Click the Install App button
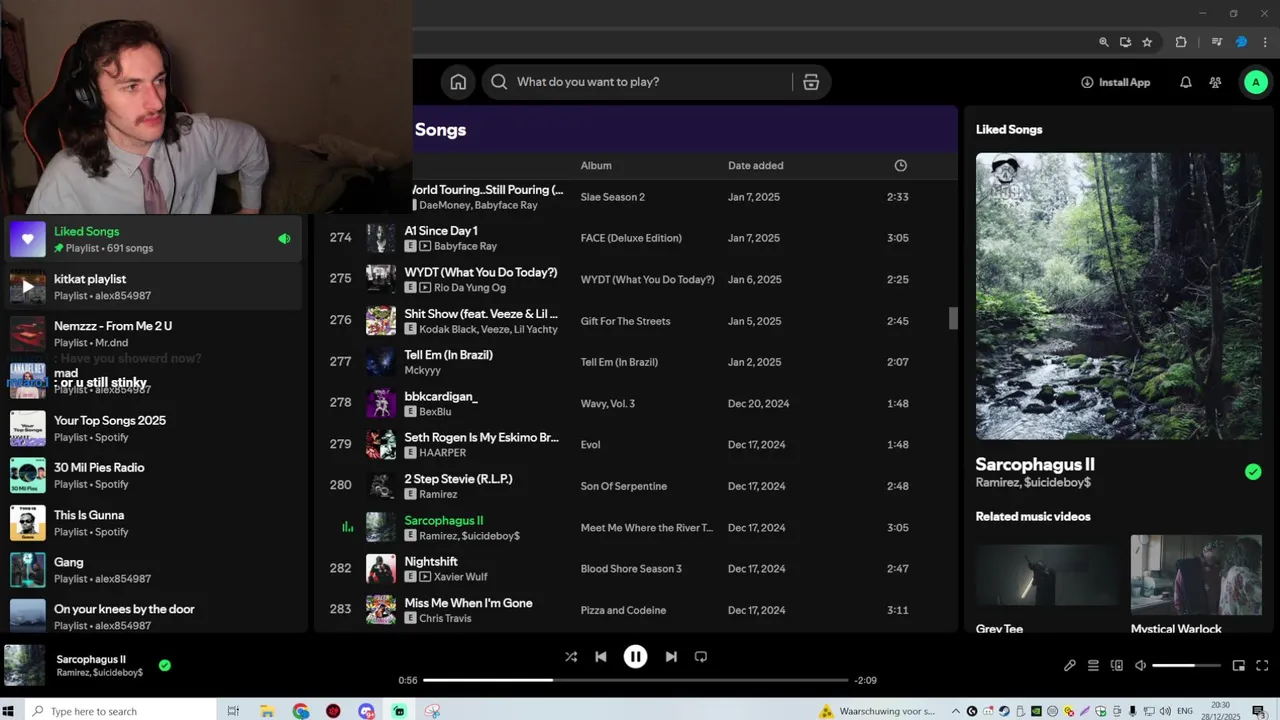 (x=1116, y=82)
